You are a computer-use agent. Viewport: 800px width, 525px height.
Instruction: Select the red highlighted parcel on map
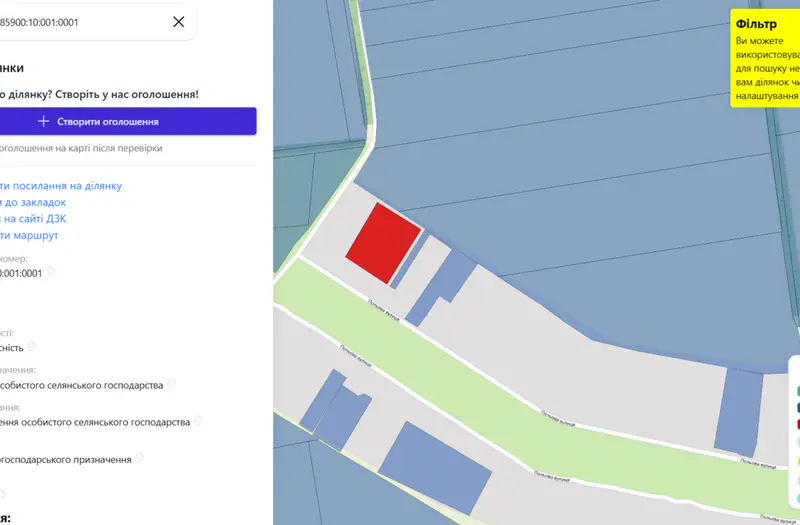383,243
